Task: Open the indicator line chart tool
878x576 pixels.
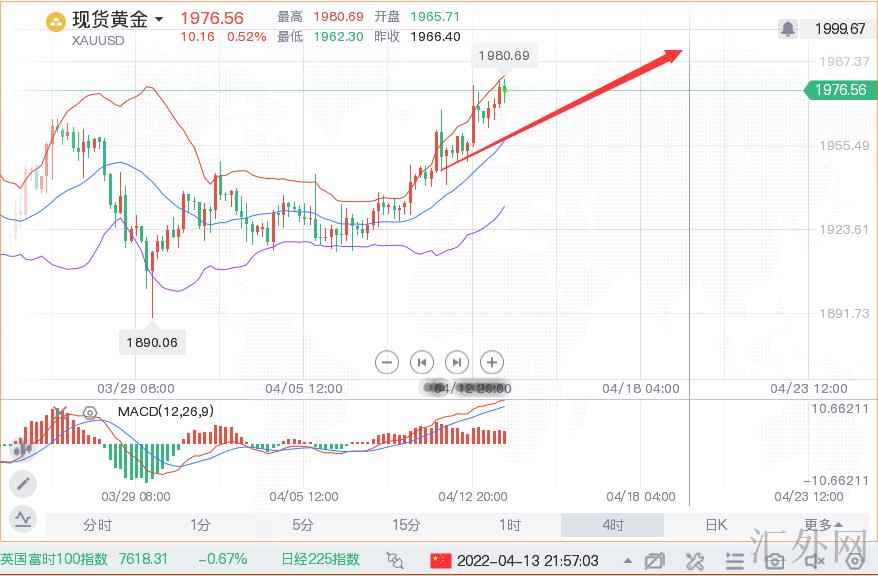Action: click(23, 519)
